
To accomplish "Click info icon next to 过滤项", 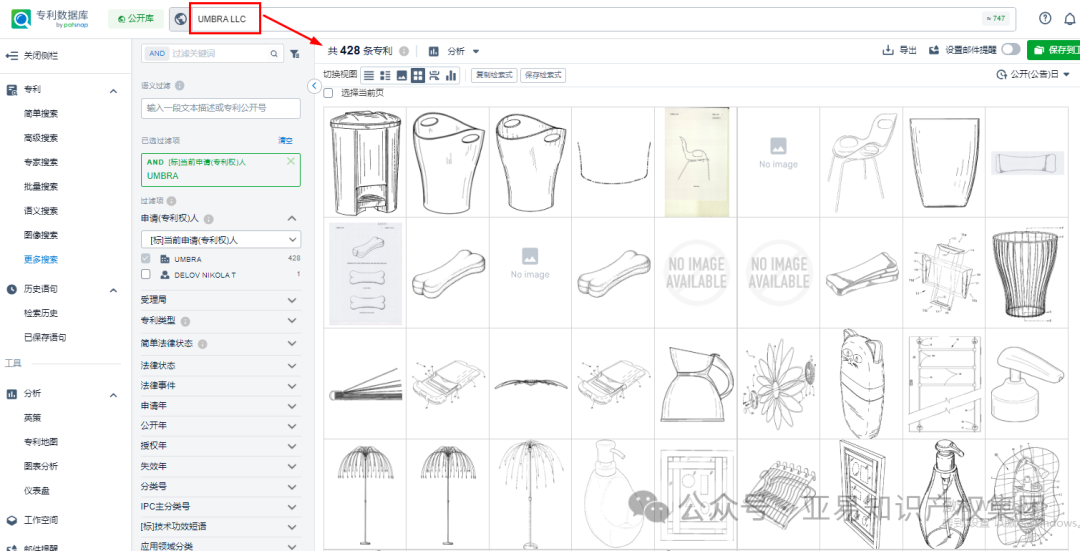I will (170, 201).
